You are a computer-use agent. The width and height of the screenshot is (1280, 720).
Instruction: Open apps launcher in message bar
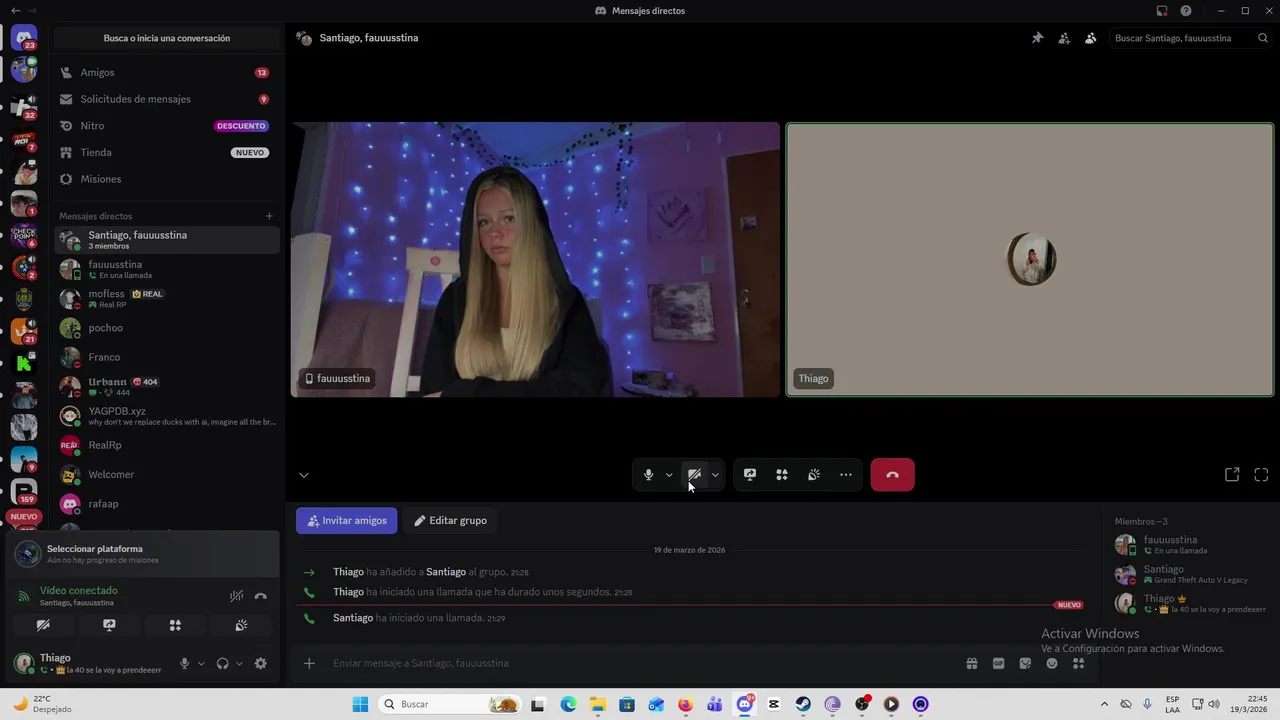(1078, 663)
